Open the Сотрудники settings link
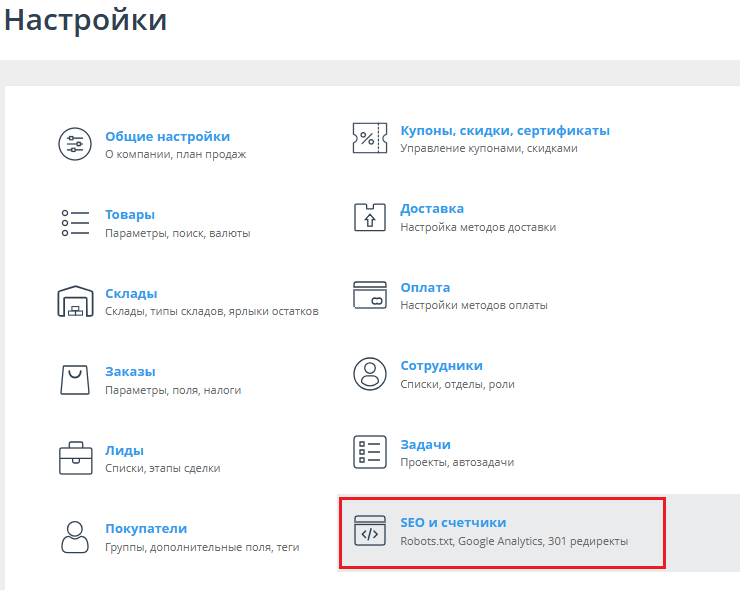This screenshot has height=590, width=740. (441, 365)
